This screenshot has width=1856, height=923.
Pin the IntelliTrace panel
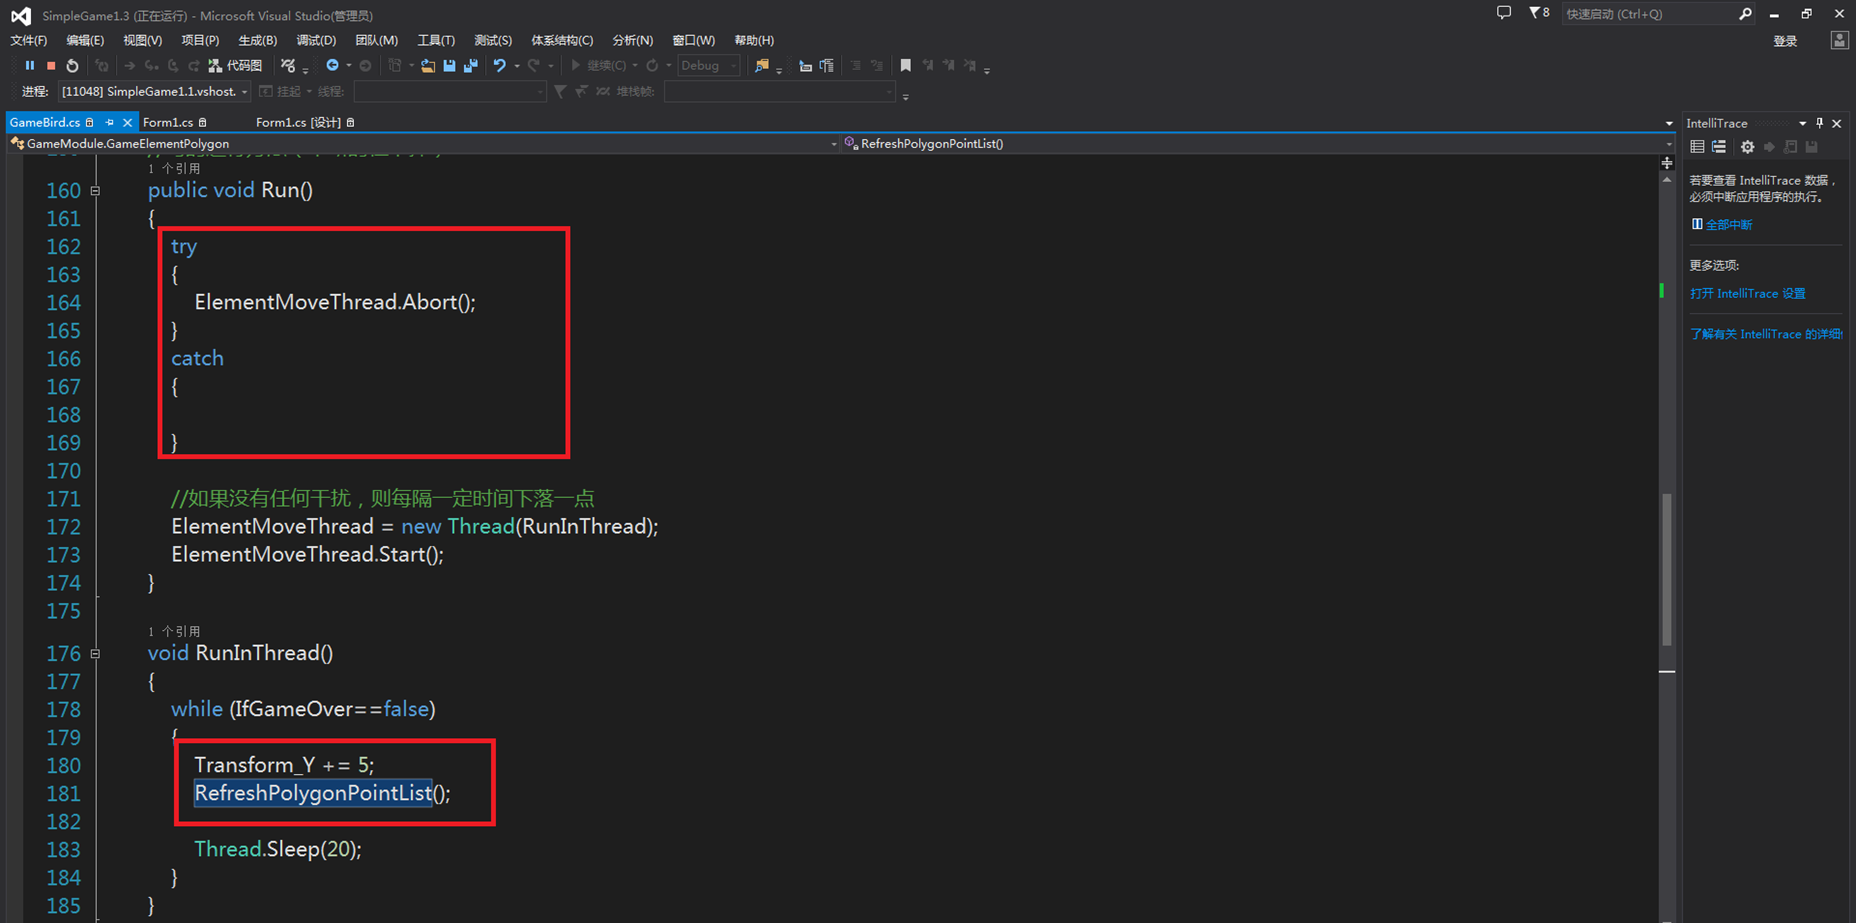click(x=1820, y=123)
